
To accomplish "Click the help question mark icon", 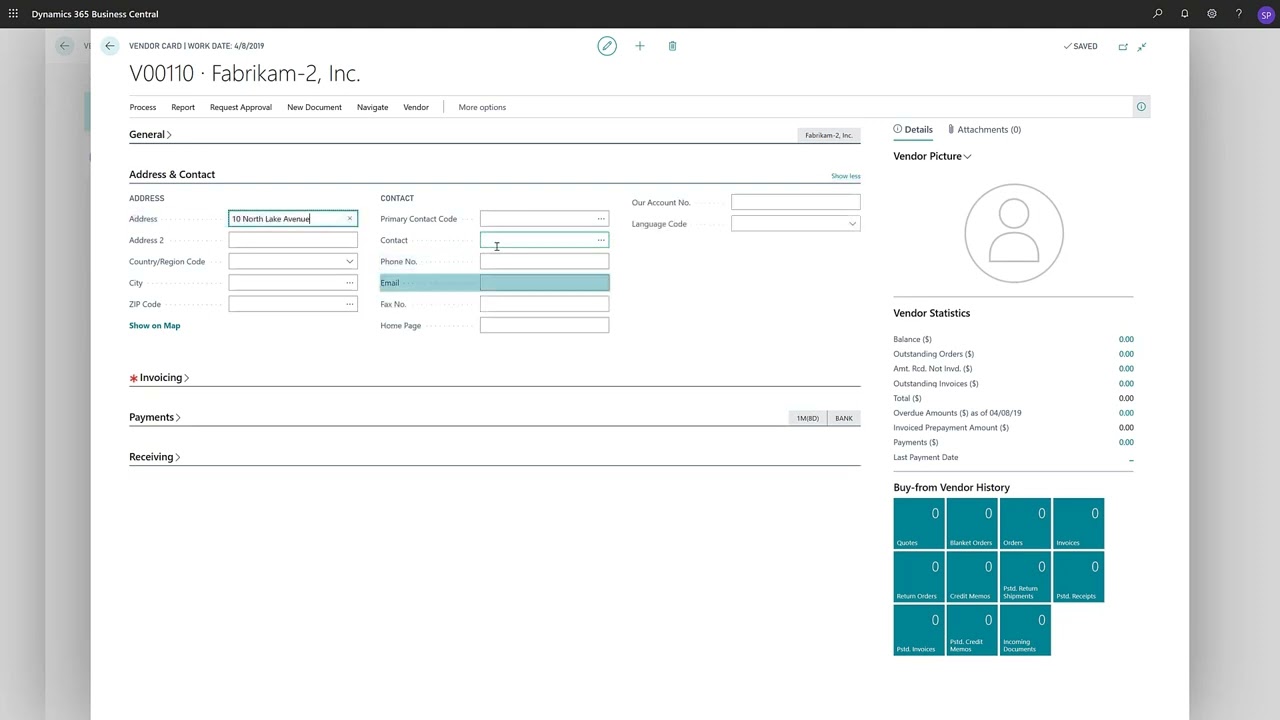I will pyautogui.click(x=1239, y=14).
